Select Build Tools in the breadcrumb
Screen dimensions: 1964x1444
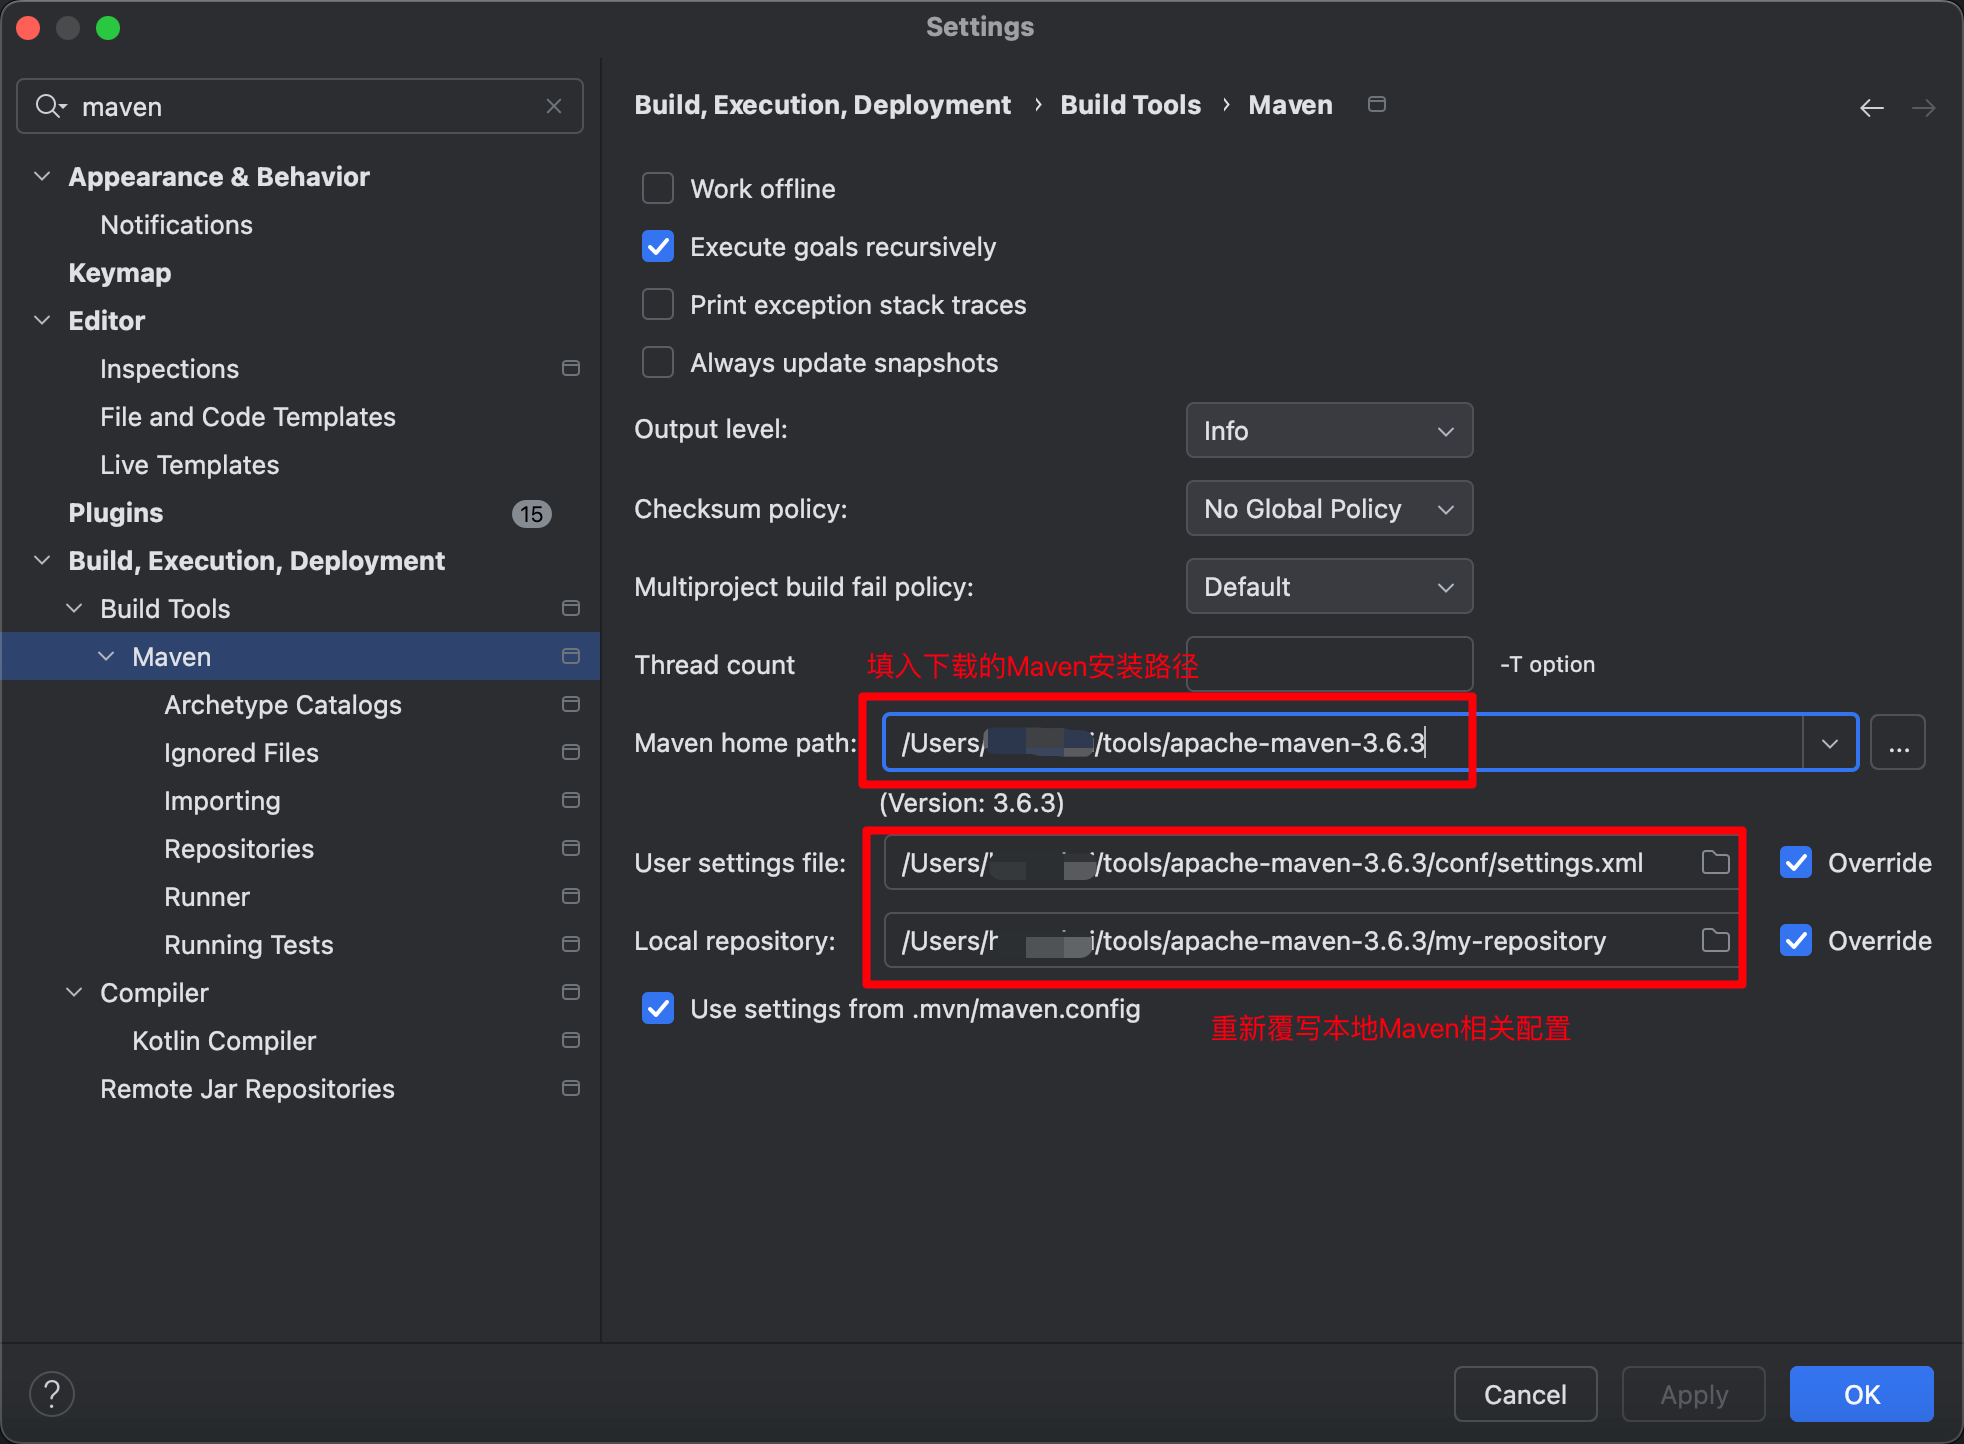click(1129, 104)
